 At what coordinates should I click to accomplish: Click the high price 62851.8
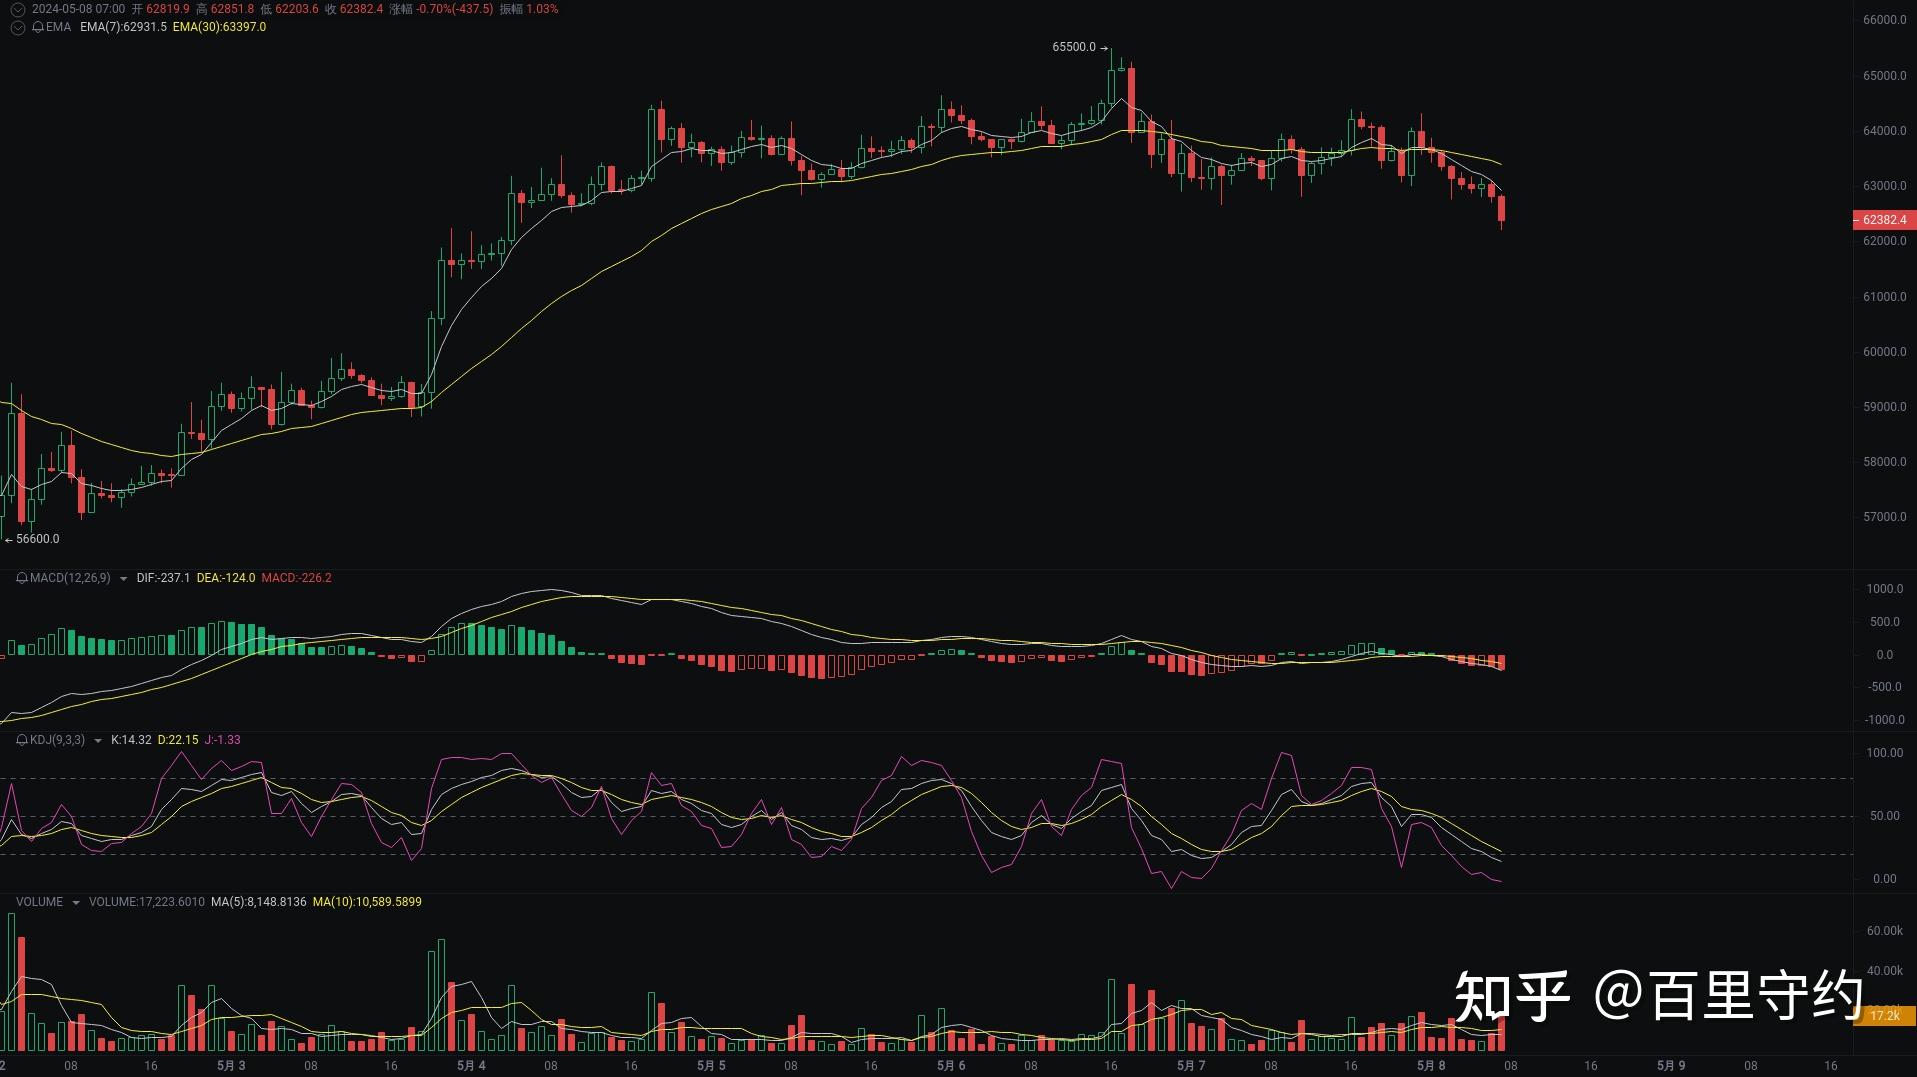[232, 9]
